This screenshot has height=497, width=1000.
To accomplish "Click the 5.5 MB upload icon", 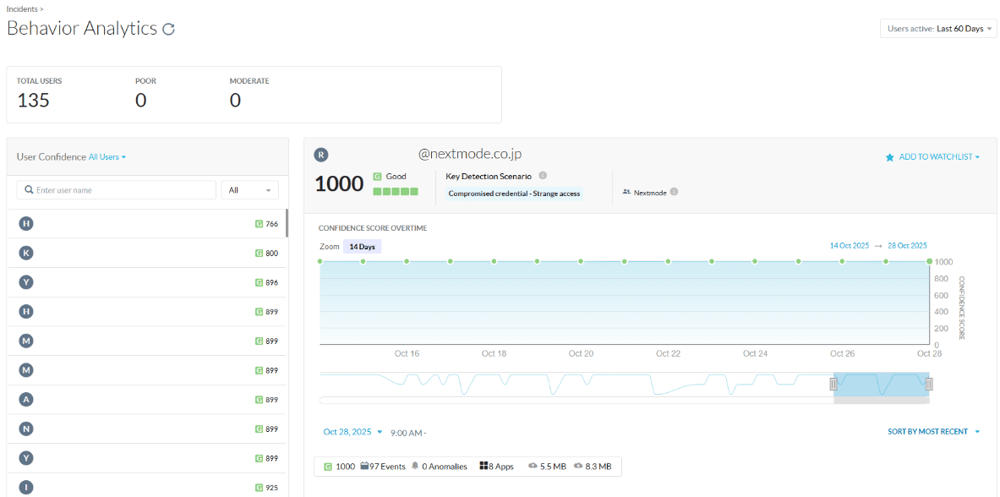I will (x=533, y=466).
